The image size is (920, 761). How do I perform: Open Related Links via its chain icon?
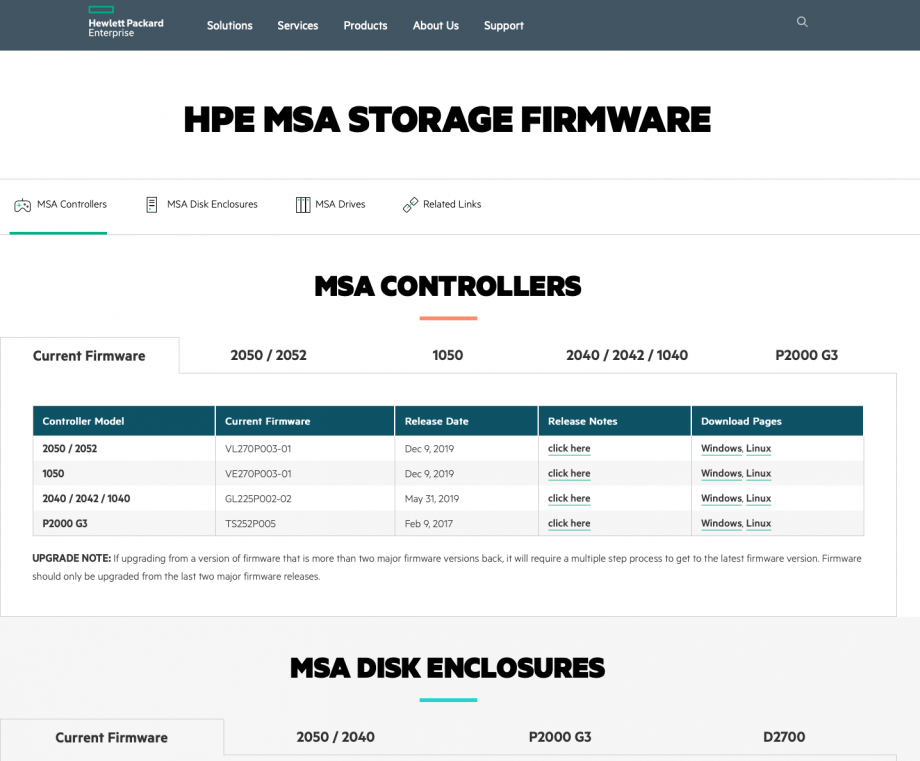(409, 204)
